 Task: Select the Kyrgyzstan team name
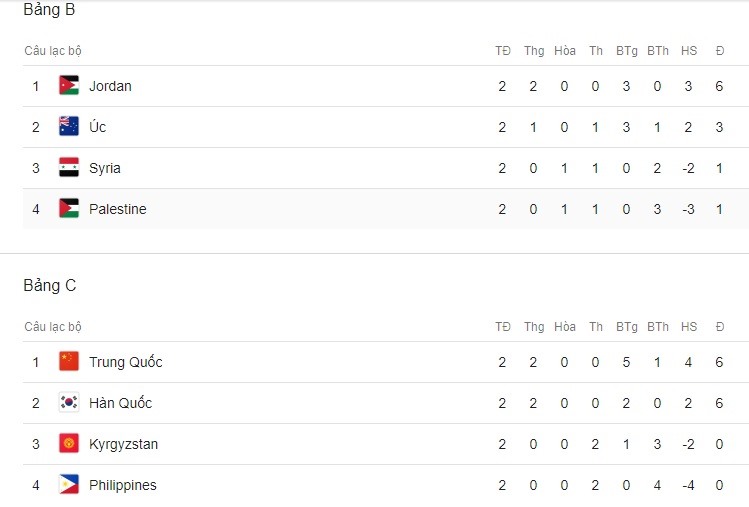123,444
